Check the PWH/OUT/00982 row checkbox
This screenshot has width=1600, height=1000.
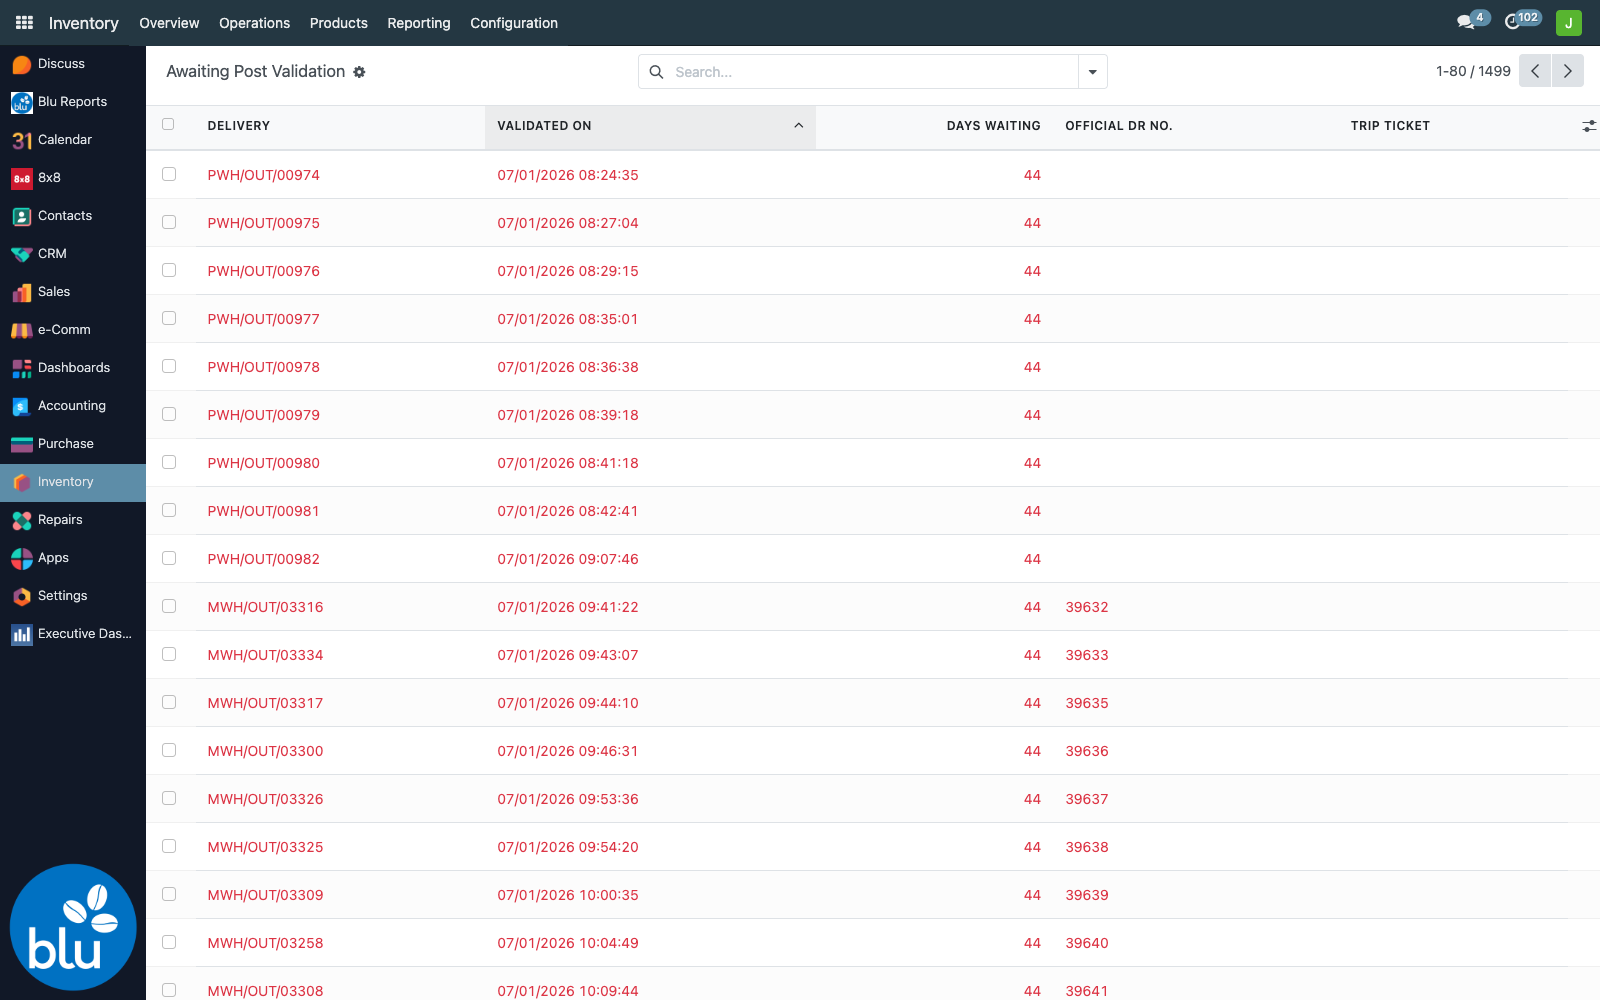[169, 558]
